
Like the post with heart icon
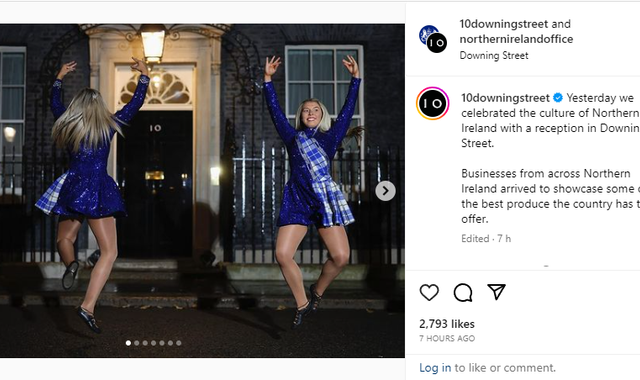[x=429, y=292]
